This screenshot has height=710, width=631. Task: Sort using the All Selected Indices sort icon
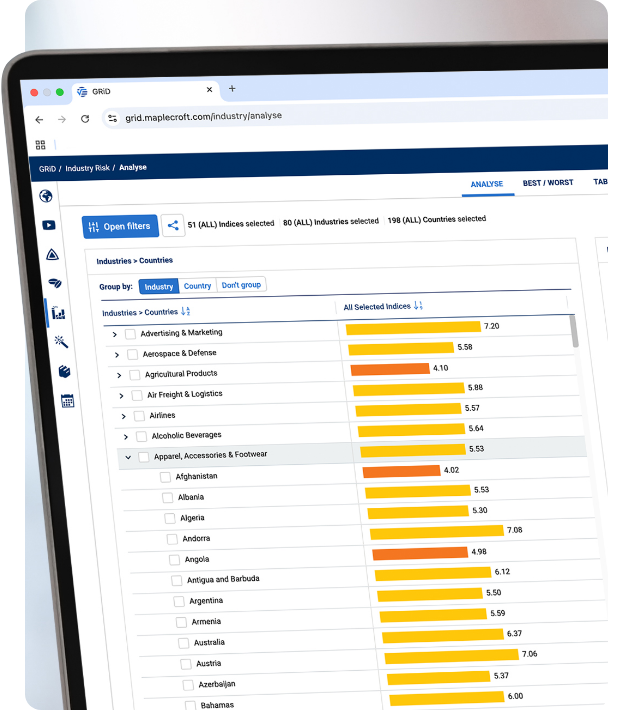pyautogui.click(x=418, y=306)
